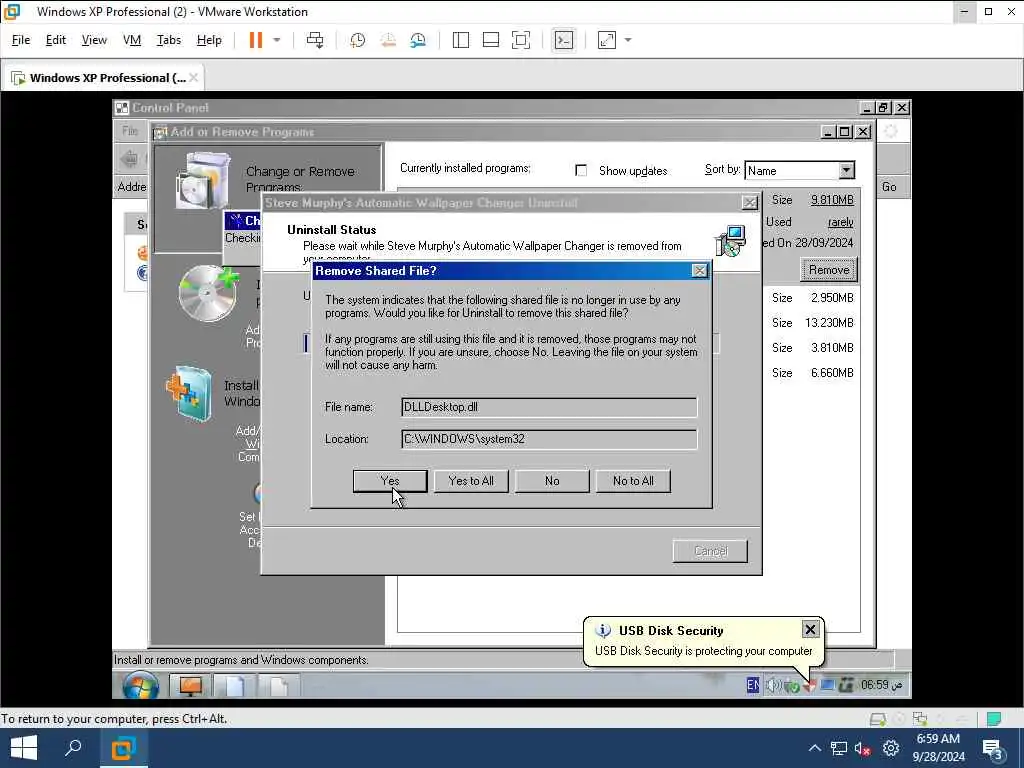Click the 13.230MB size entry
The height and width of the screenshot is (768, 1024).
pyautogui.click(x=829, y=323)
